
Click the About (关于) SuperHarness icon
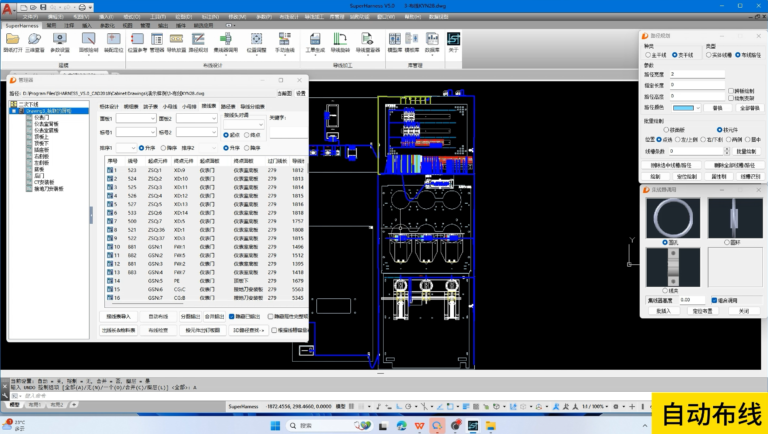[454, 39]
